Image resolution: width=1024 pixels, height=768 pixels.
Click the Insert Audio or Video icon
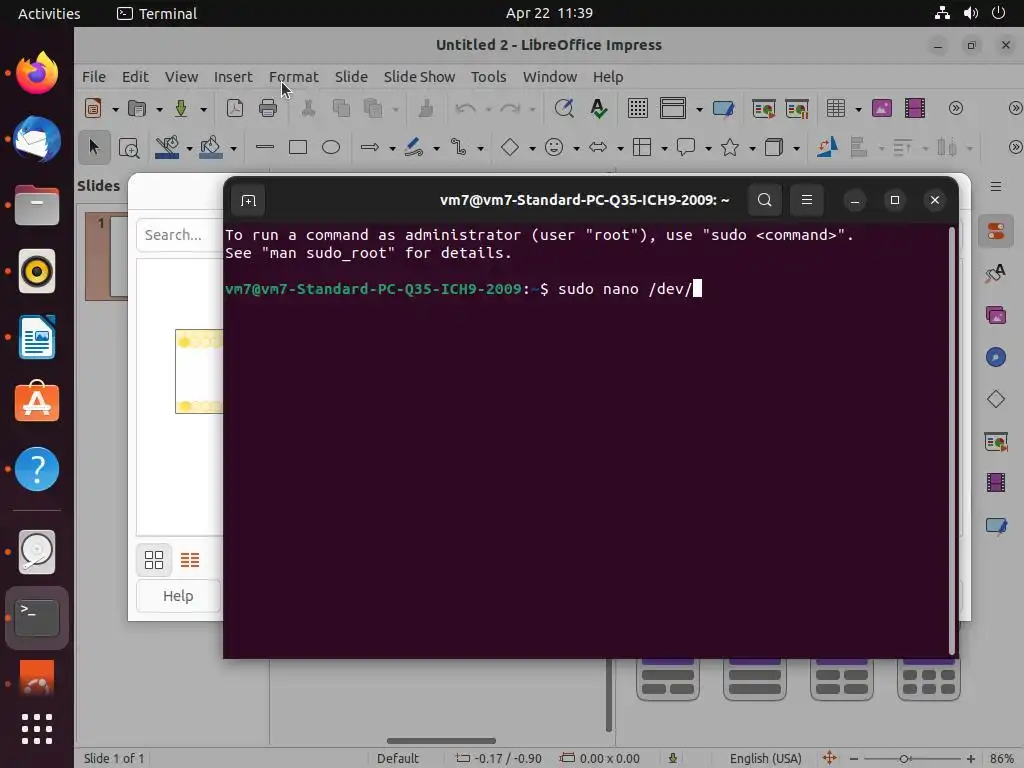click(x=915, y=108)
